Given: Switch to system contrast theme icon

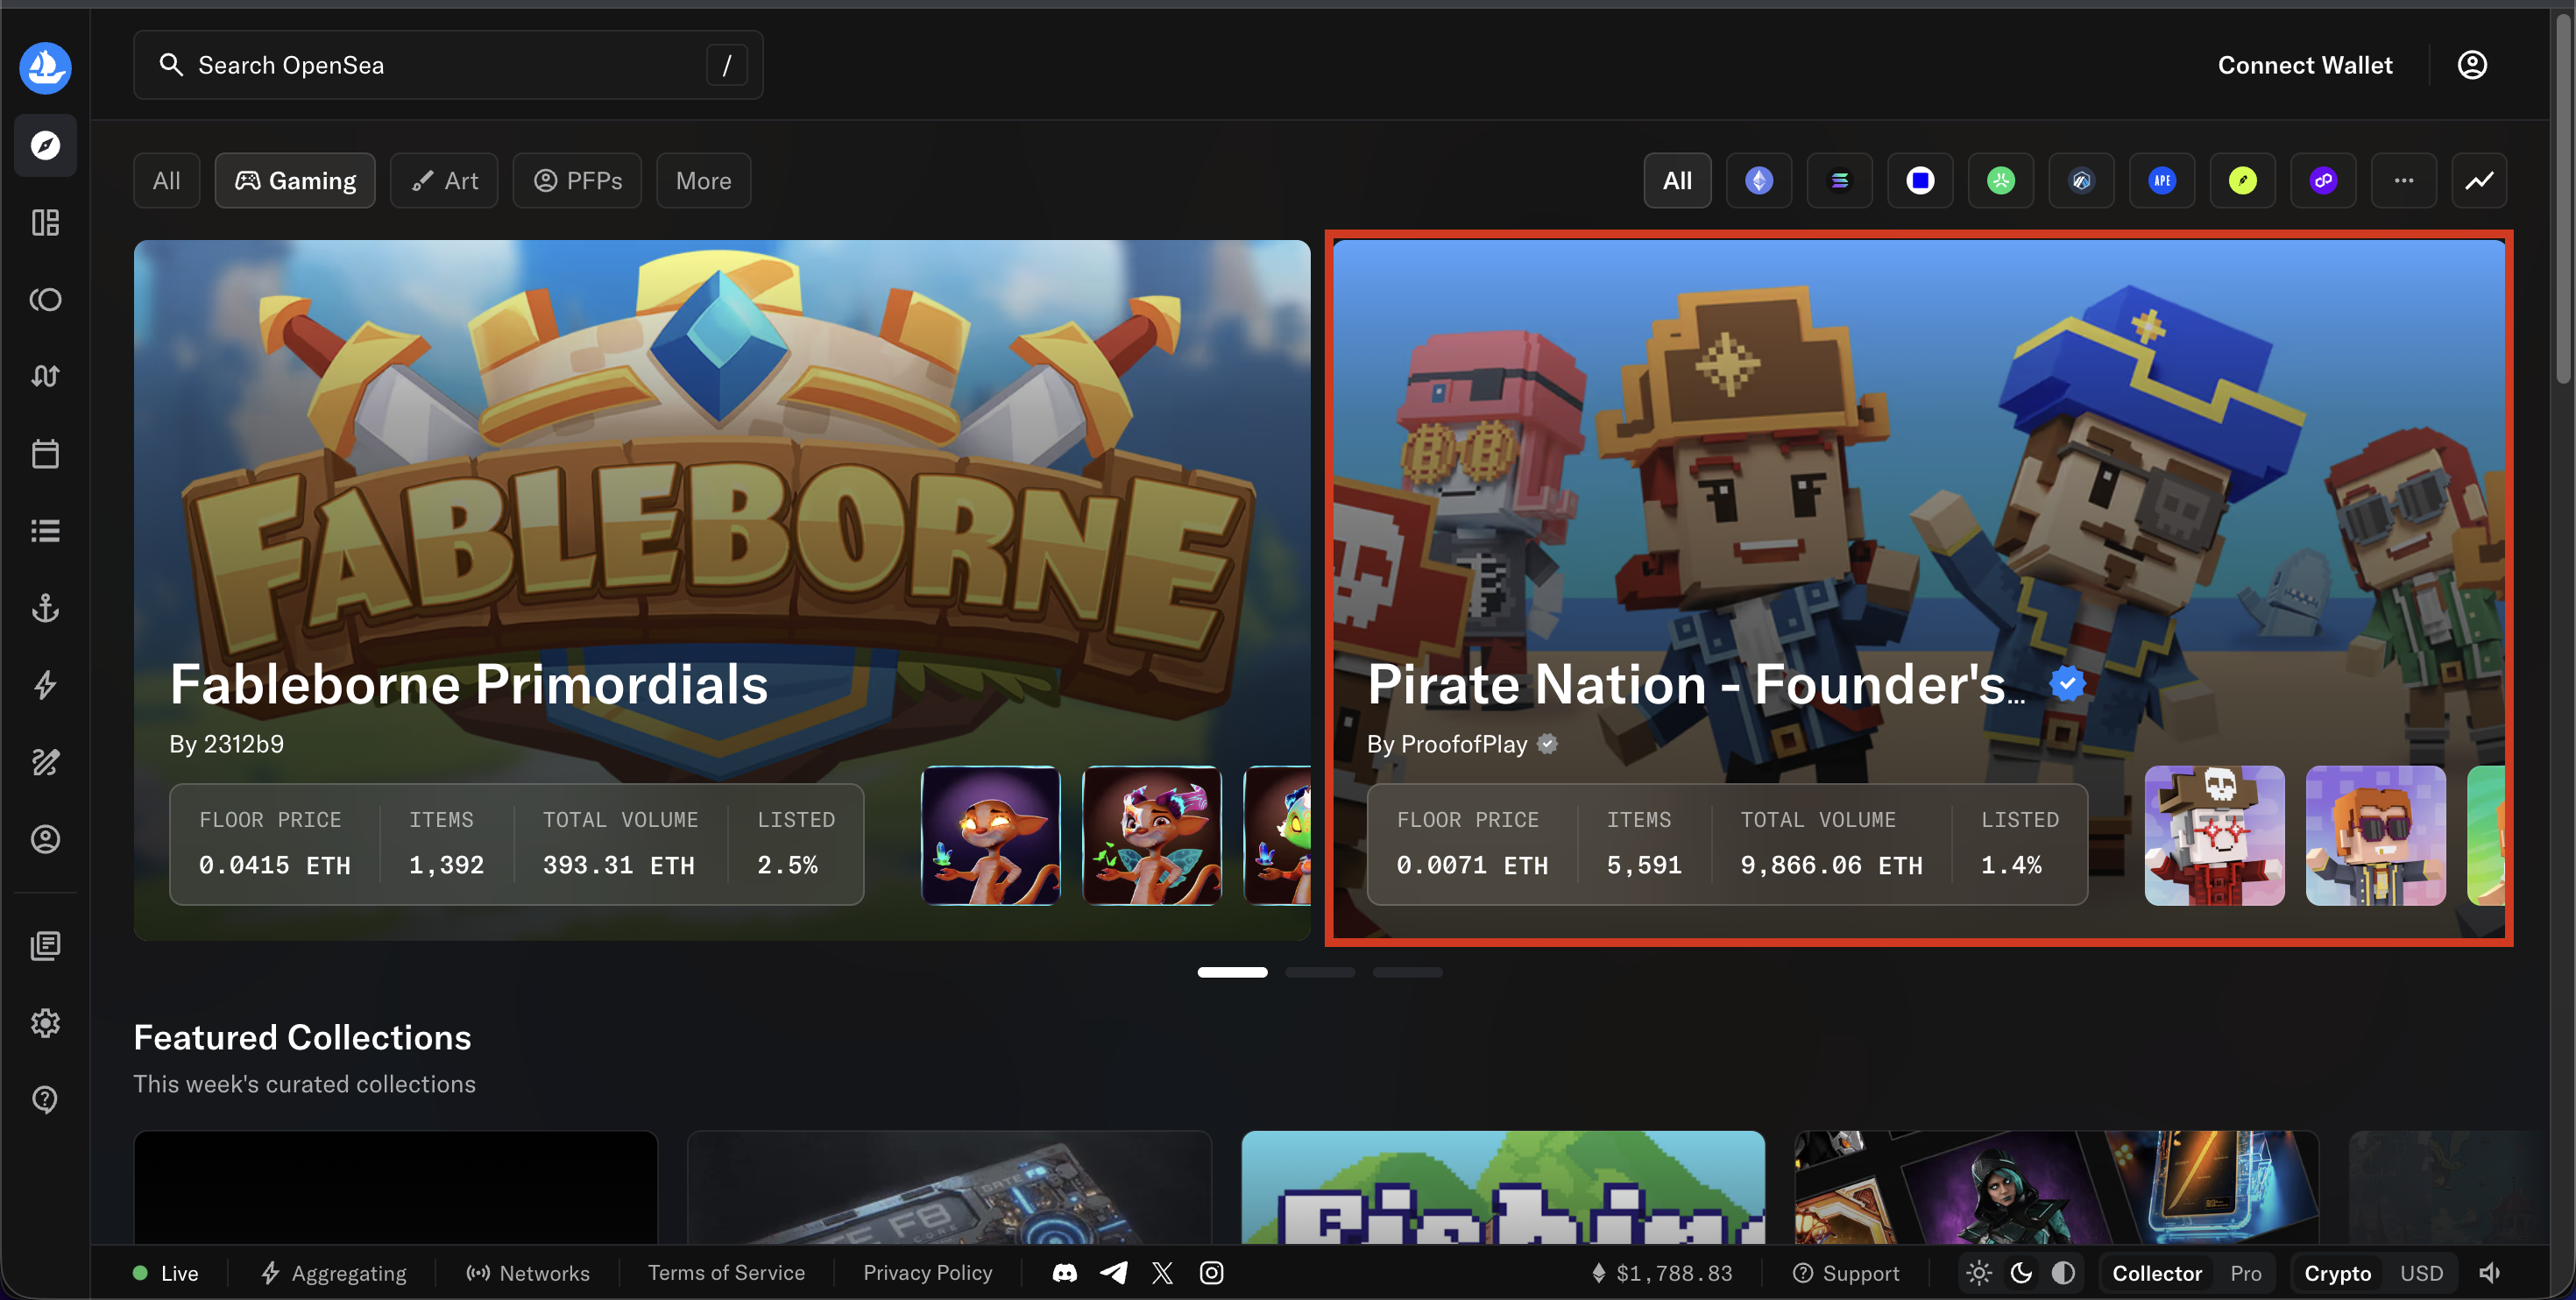Looking at the screenshot, I should pyautogui.click(x=2063, y=1273).
